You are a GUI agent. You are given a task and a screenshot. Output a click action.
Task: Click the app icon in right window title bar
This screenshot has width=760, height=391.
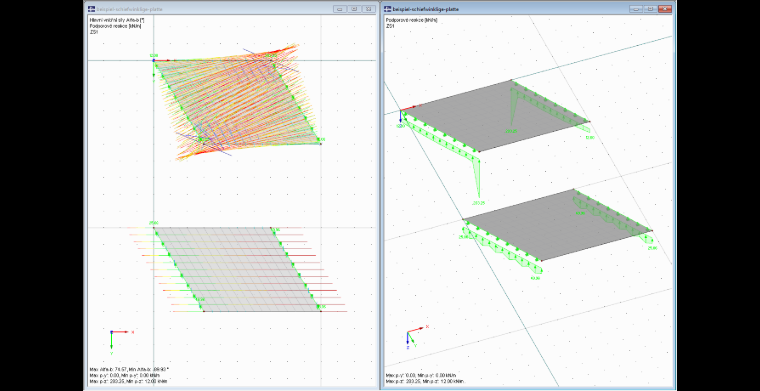(387, 9)
